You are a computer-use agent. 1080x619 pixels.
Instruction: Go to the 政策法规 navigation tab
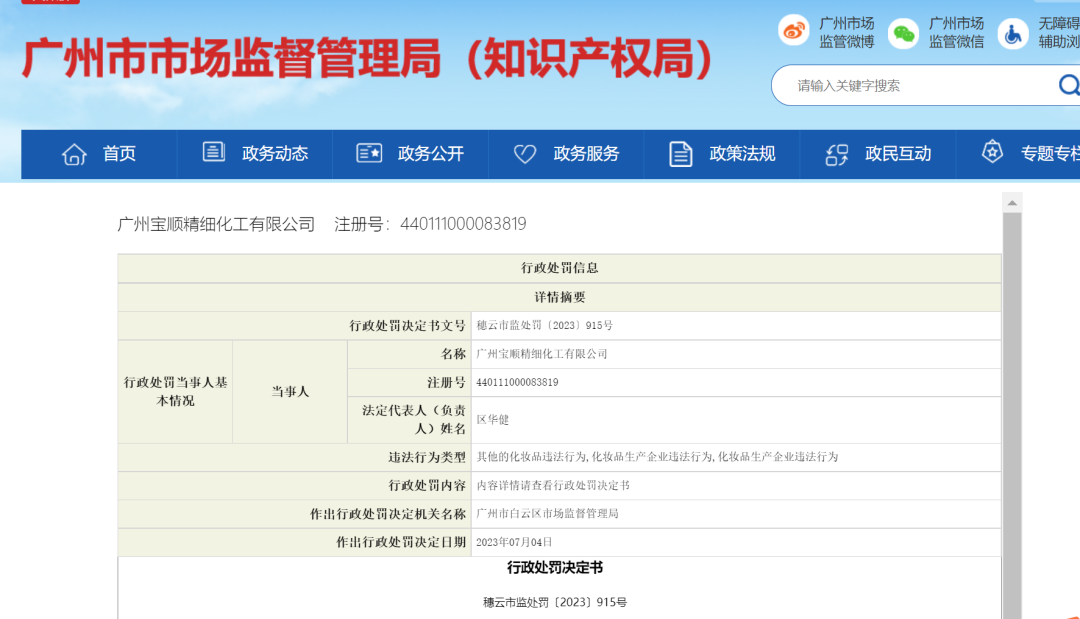click(742, 154)
